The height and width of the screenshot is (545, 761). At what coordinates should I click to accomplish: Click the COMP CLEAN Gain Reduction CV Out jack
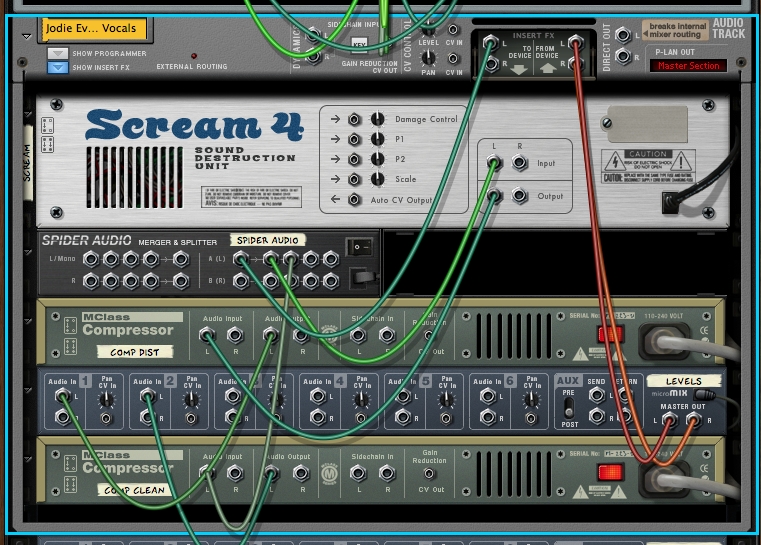pyautogui.click(x=429, y=473)
